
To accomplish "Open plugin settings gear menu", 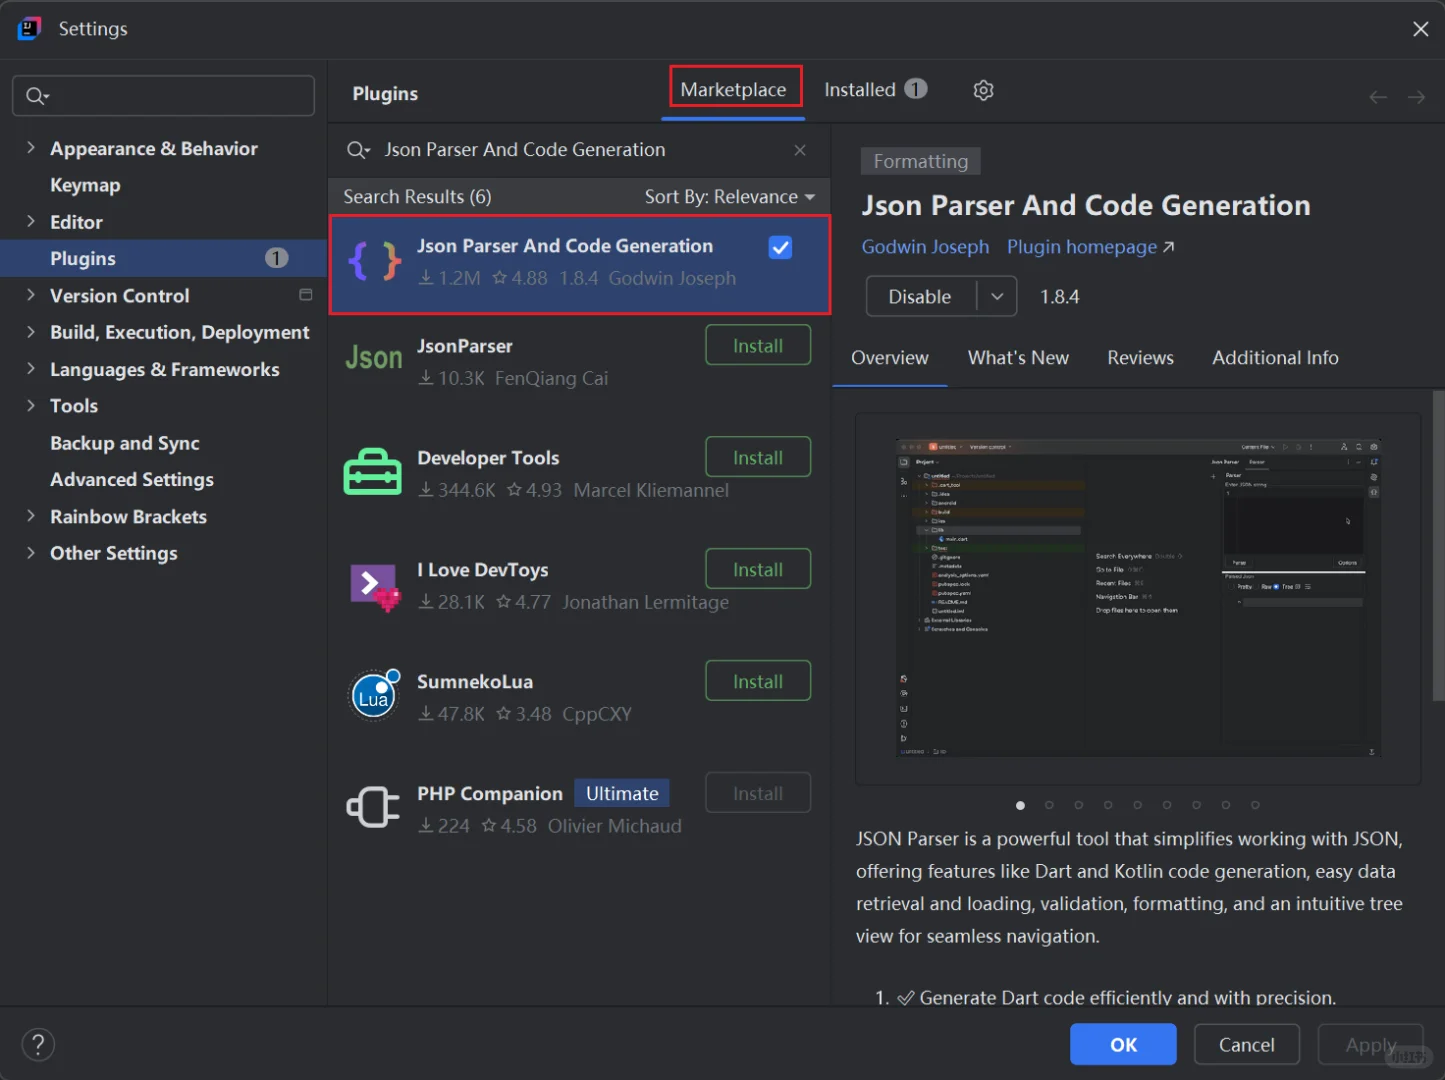I will point(983,90).
